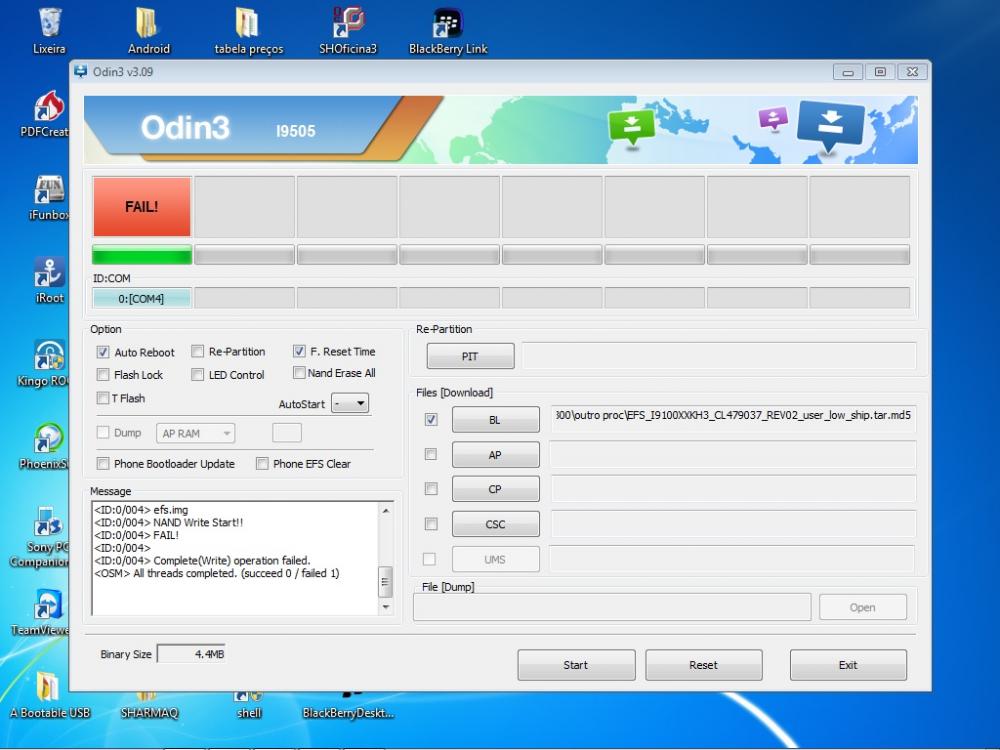The image size is (1000, 750).
Task: Enable Flash Lock option
Action: 103,374
